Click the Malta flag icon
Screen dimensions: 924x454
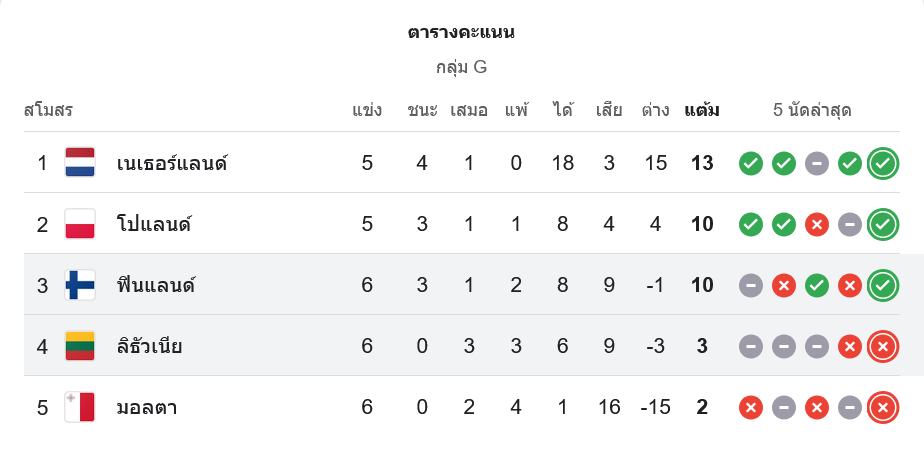click(x=80, y=408)
